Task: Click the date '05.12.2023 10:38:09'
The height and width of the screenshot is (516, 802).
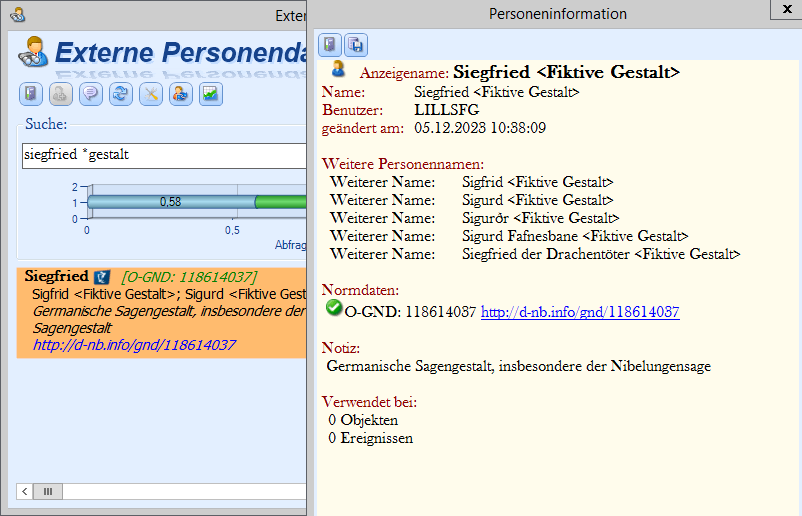Action: pos(480,128)
